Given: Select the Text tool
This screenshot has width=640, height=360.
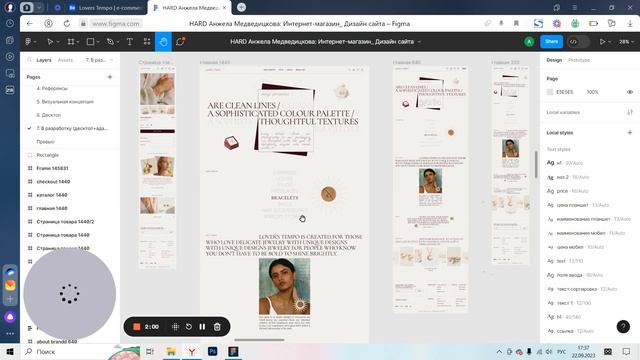Looking at the screenshot, I should (130, 42).
